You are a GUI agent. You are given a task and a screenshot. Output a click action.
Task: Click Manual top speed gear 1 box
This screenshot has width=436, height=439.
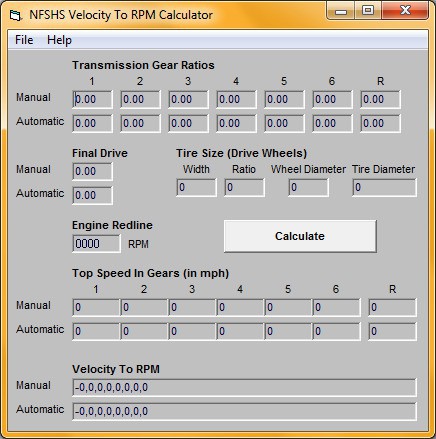(x=96, y=307)
